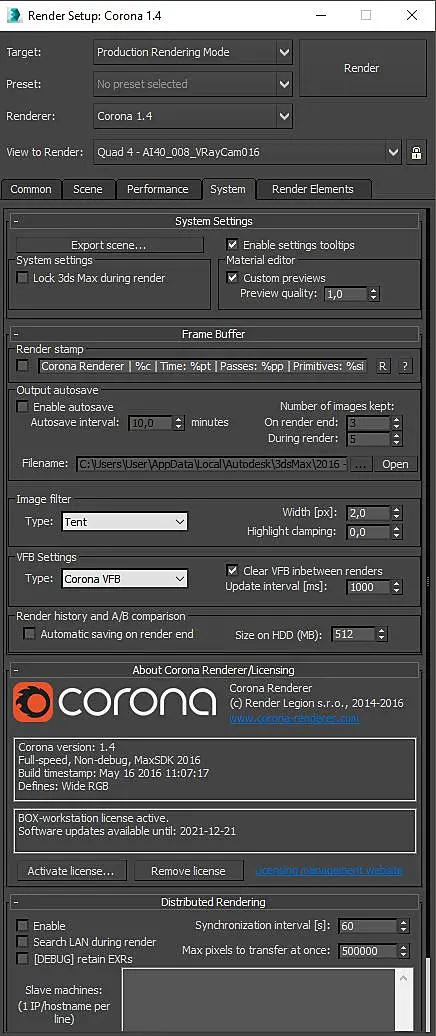Click Remove license button
The width and height of the screenshot is (436, 1036).
(188, 871)
